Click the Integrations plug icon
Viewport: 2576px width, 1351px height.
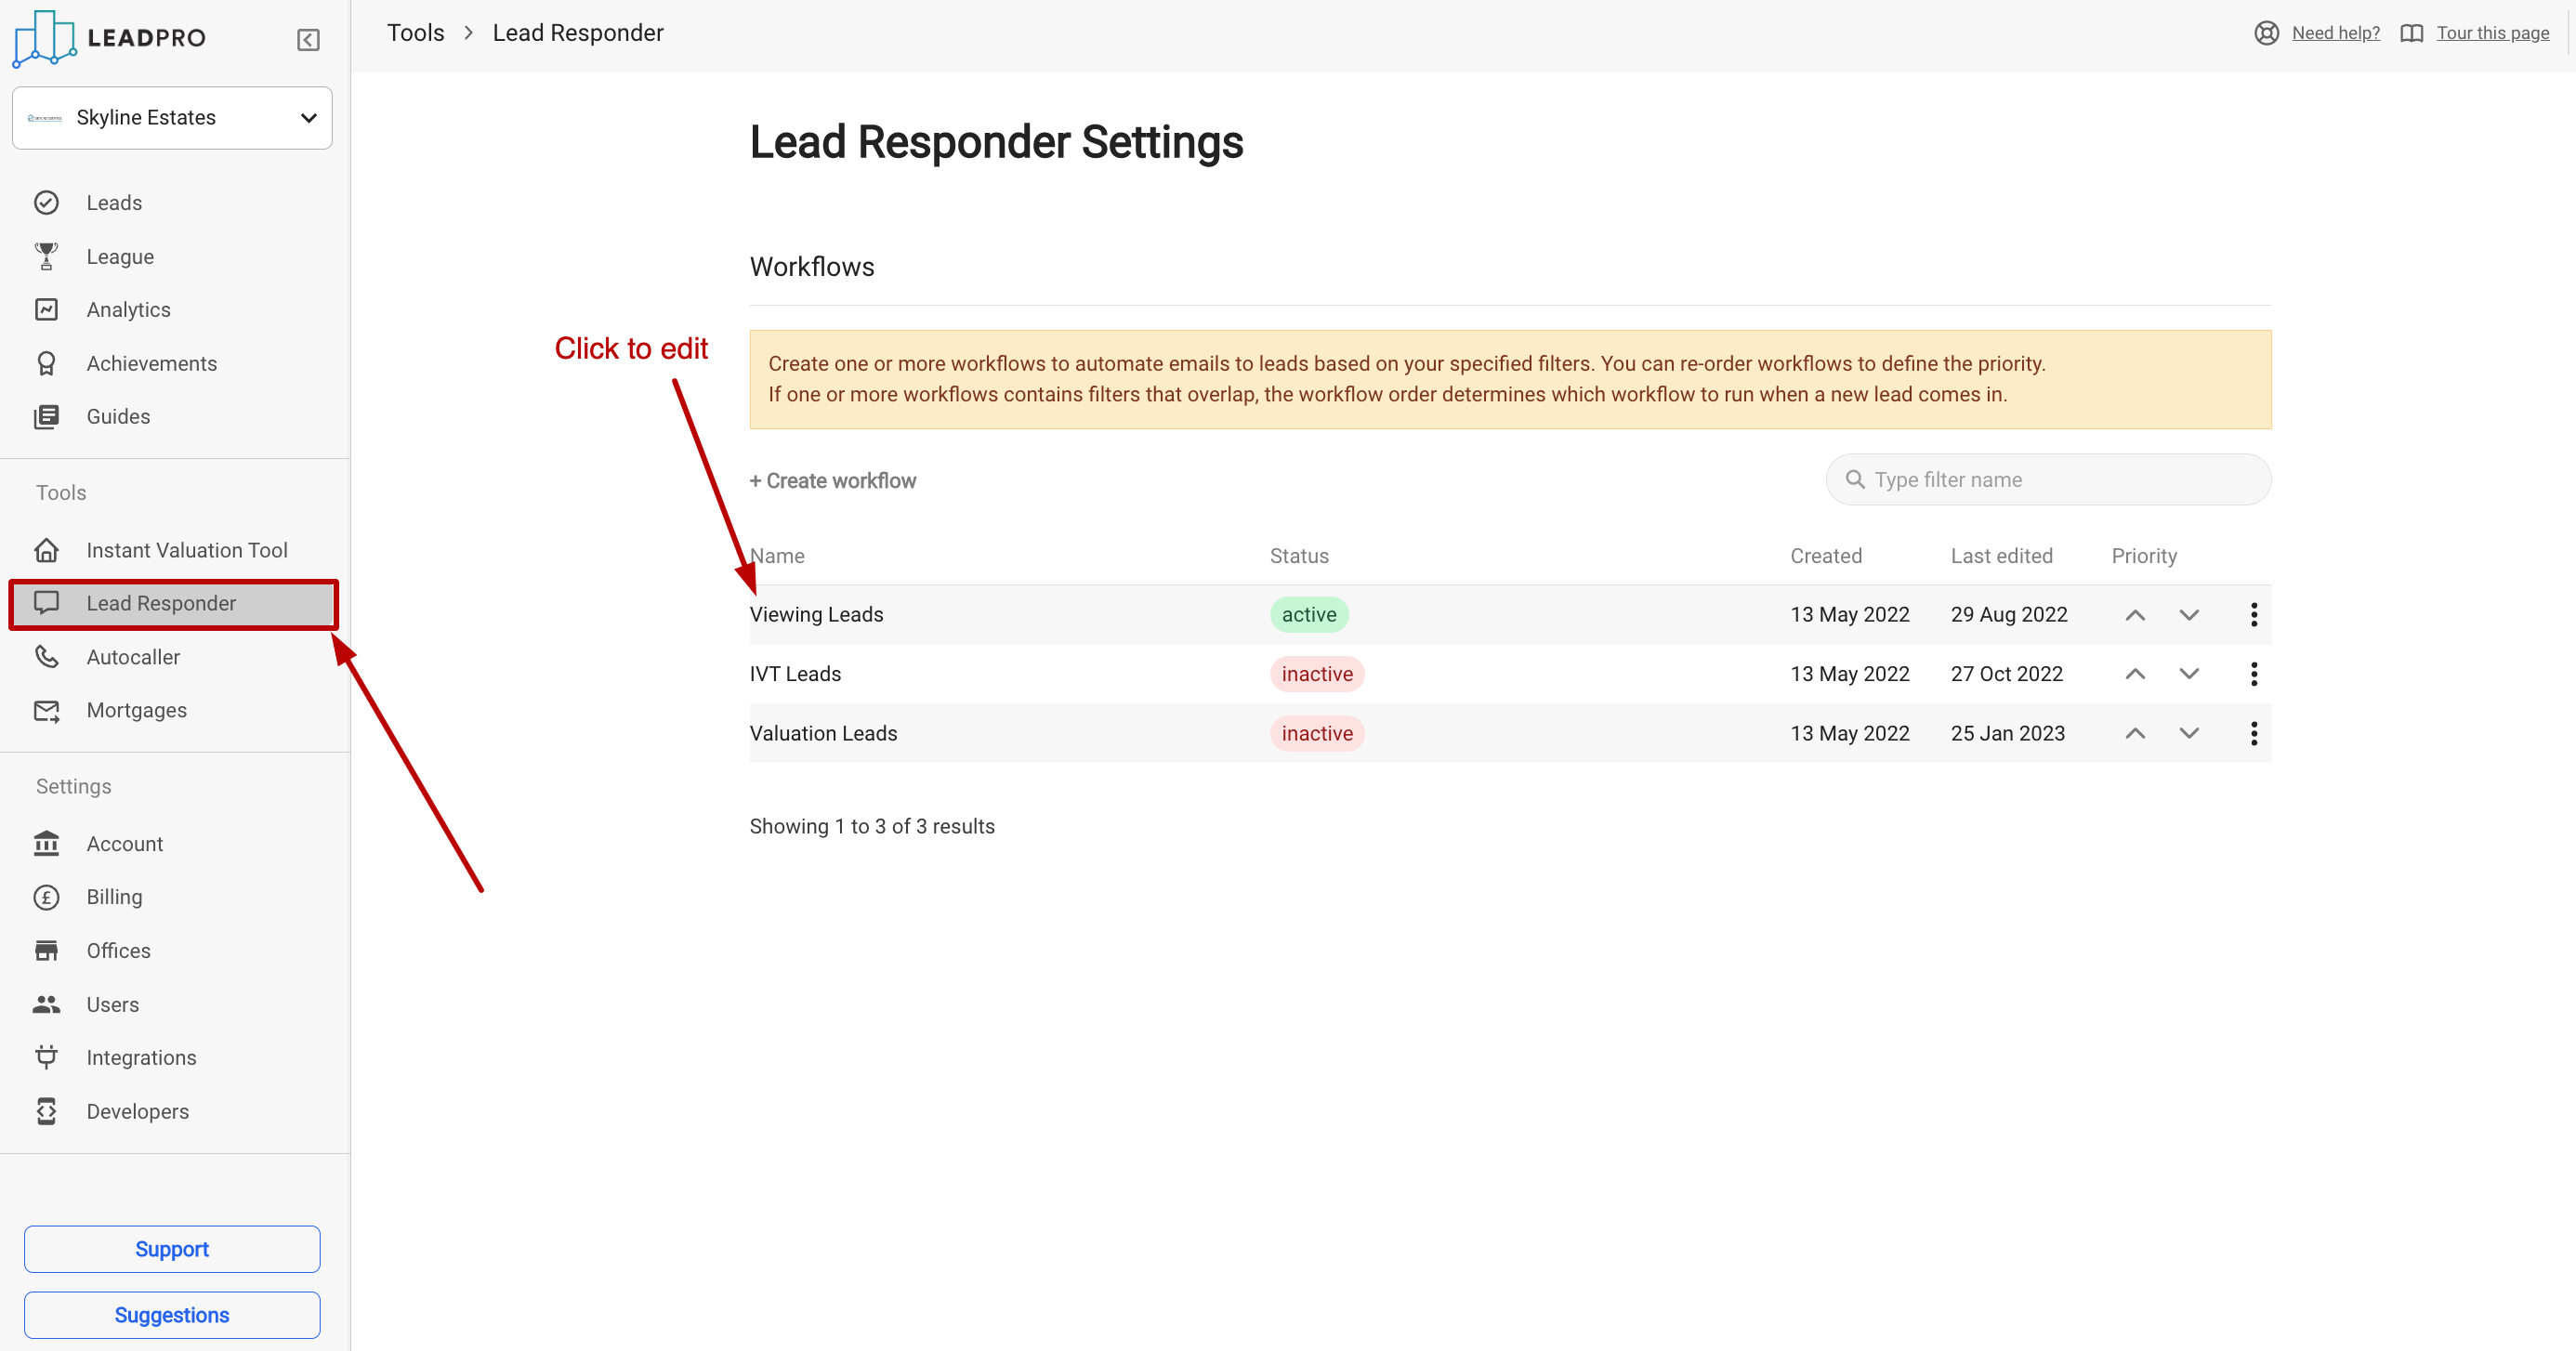[x=46, y=1057]
